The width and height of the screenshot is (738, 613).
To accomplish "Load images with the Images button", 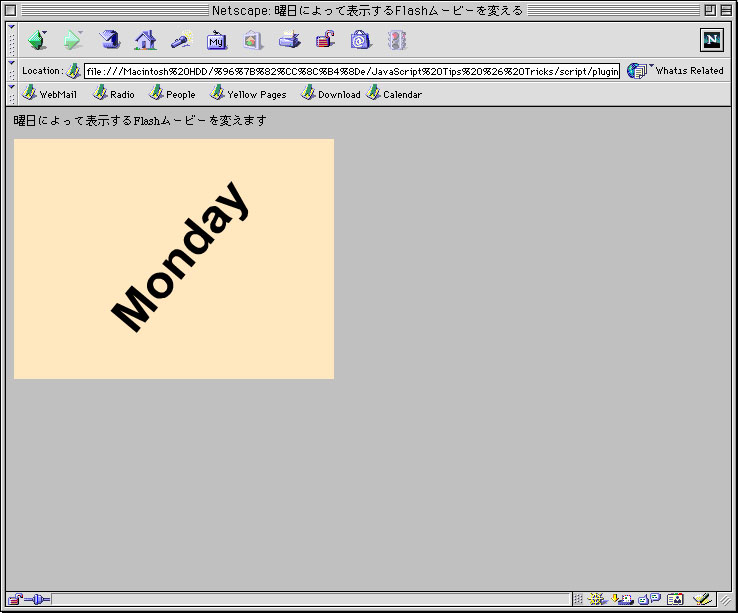I will 253,40.
